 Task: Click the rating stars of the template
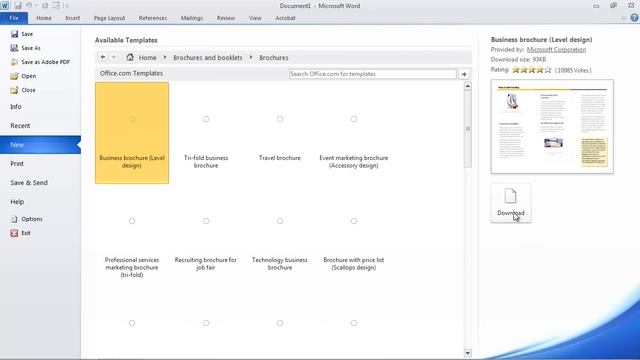tap(531, 70)
